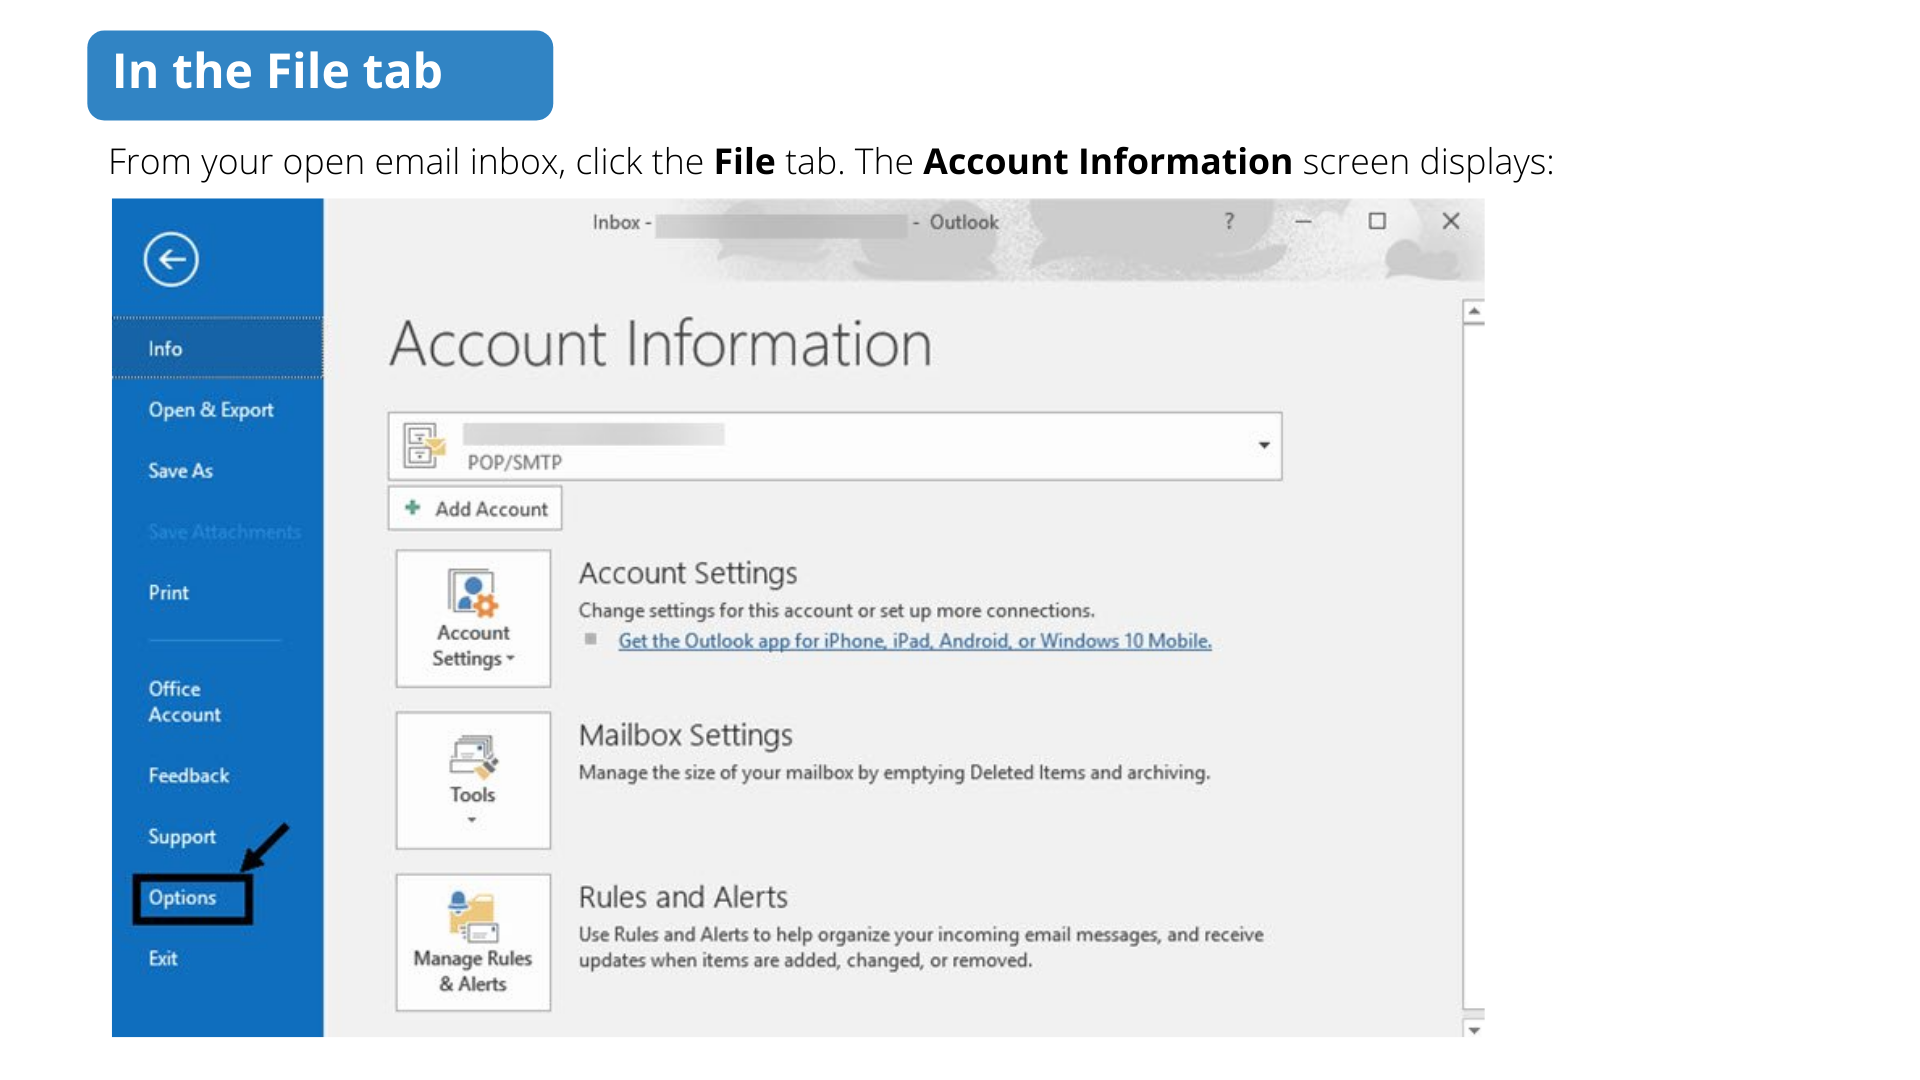Image resolution: width=1920 pixels, height=1080 pixels.
Task: Click the back arrow circle icon
Action: click(171, 260)
